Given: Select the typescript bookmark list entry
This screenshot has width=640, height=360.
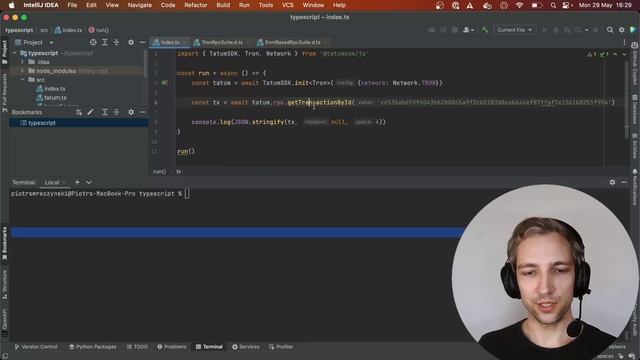Looking at the screenshot, I should [79, 123].
